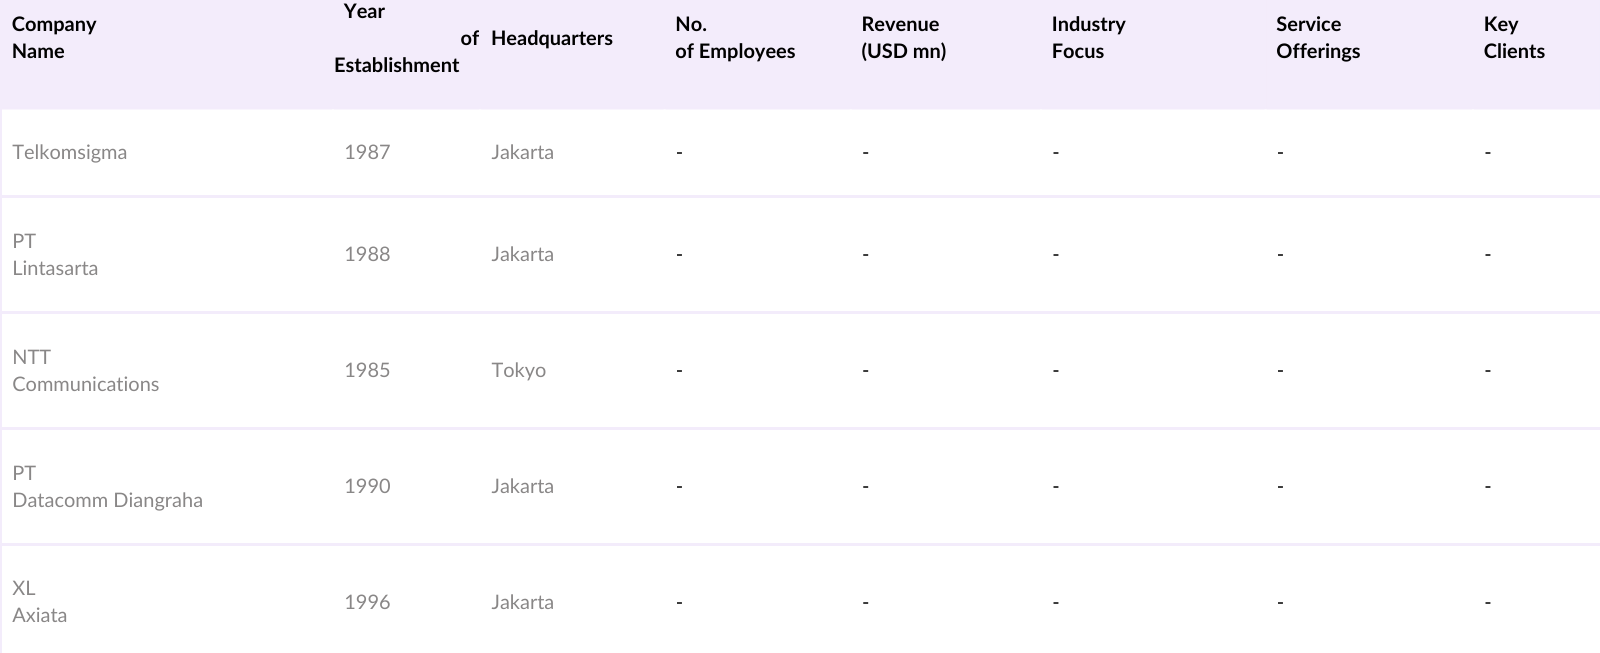This screenshot has height=653, width=1600.
Task: Select the 1996 establishment year cell
Action: 367,602
